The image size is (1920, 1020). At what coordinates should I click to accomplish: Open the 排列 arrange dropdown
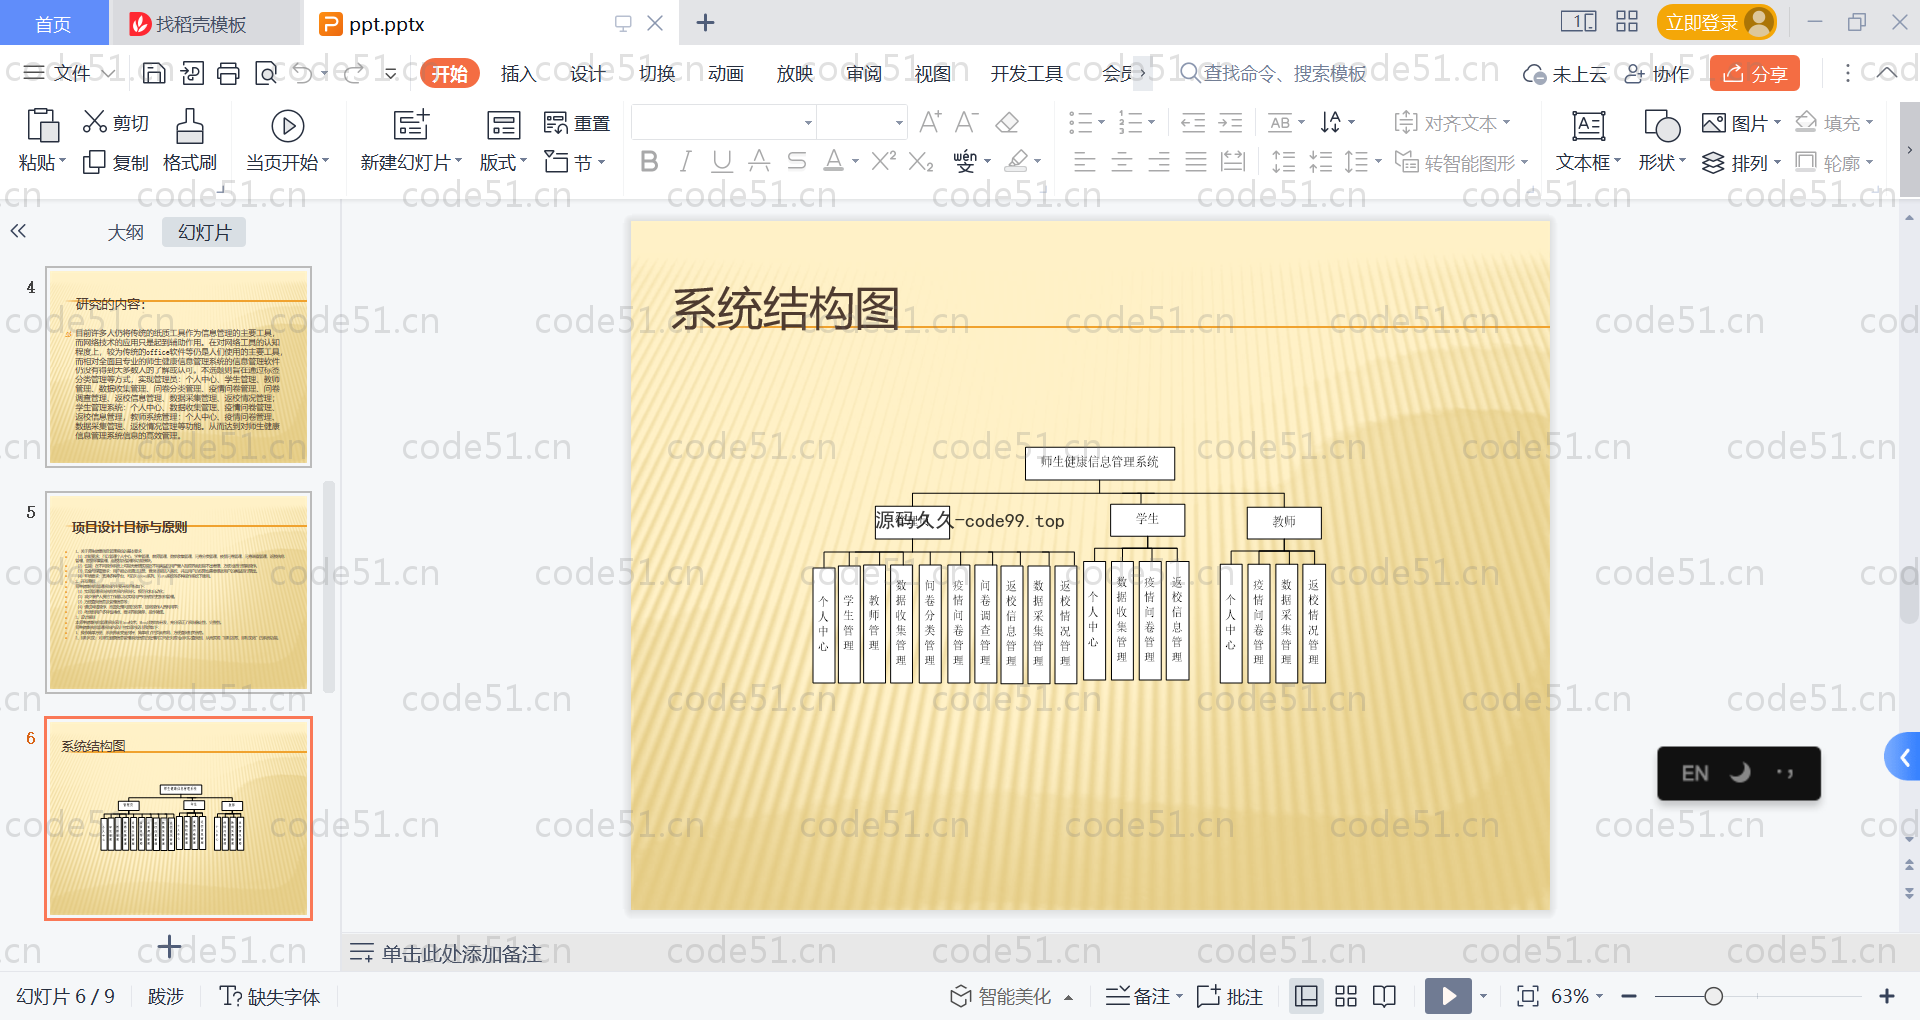click(1741, 162)
